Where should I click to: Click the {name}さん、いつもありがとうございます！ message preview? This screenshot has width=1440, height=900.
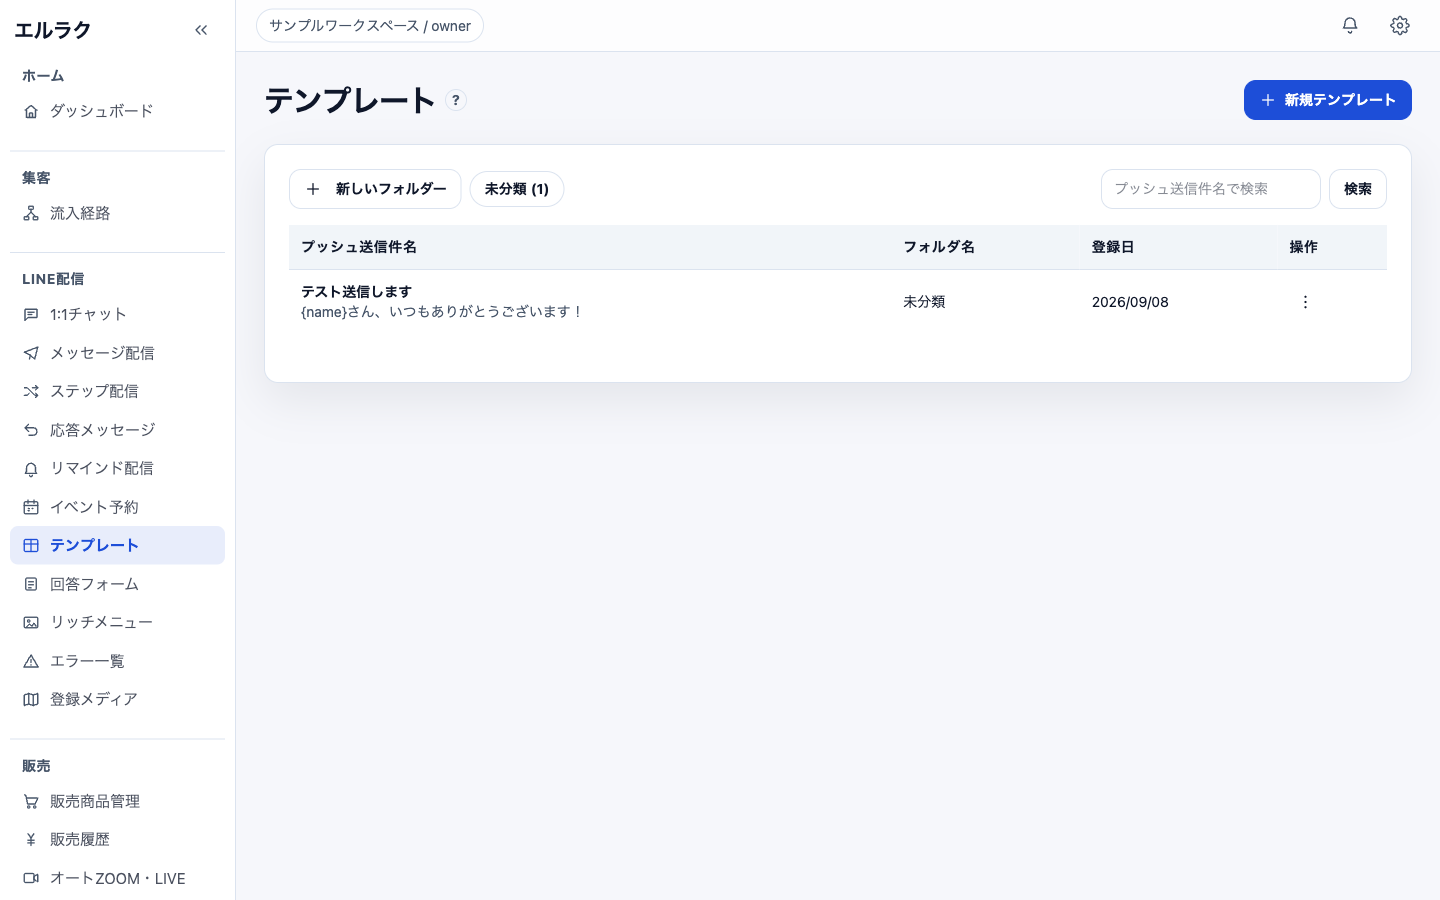[442, 312]
